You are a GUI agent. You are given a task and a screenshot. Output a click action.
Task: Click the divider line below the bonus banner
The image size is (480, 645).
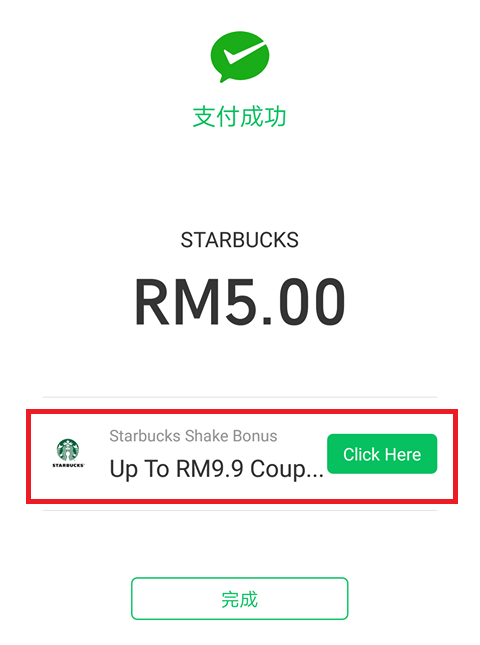click(x=240, y=510)
